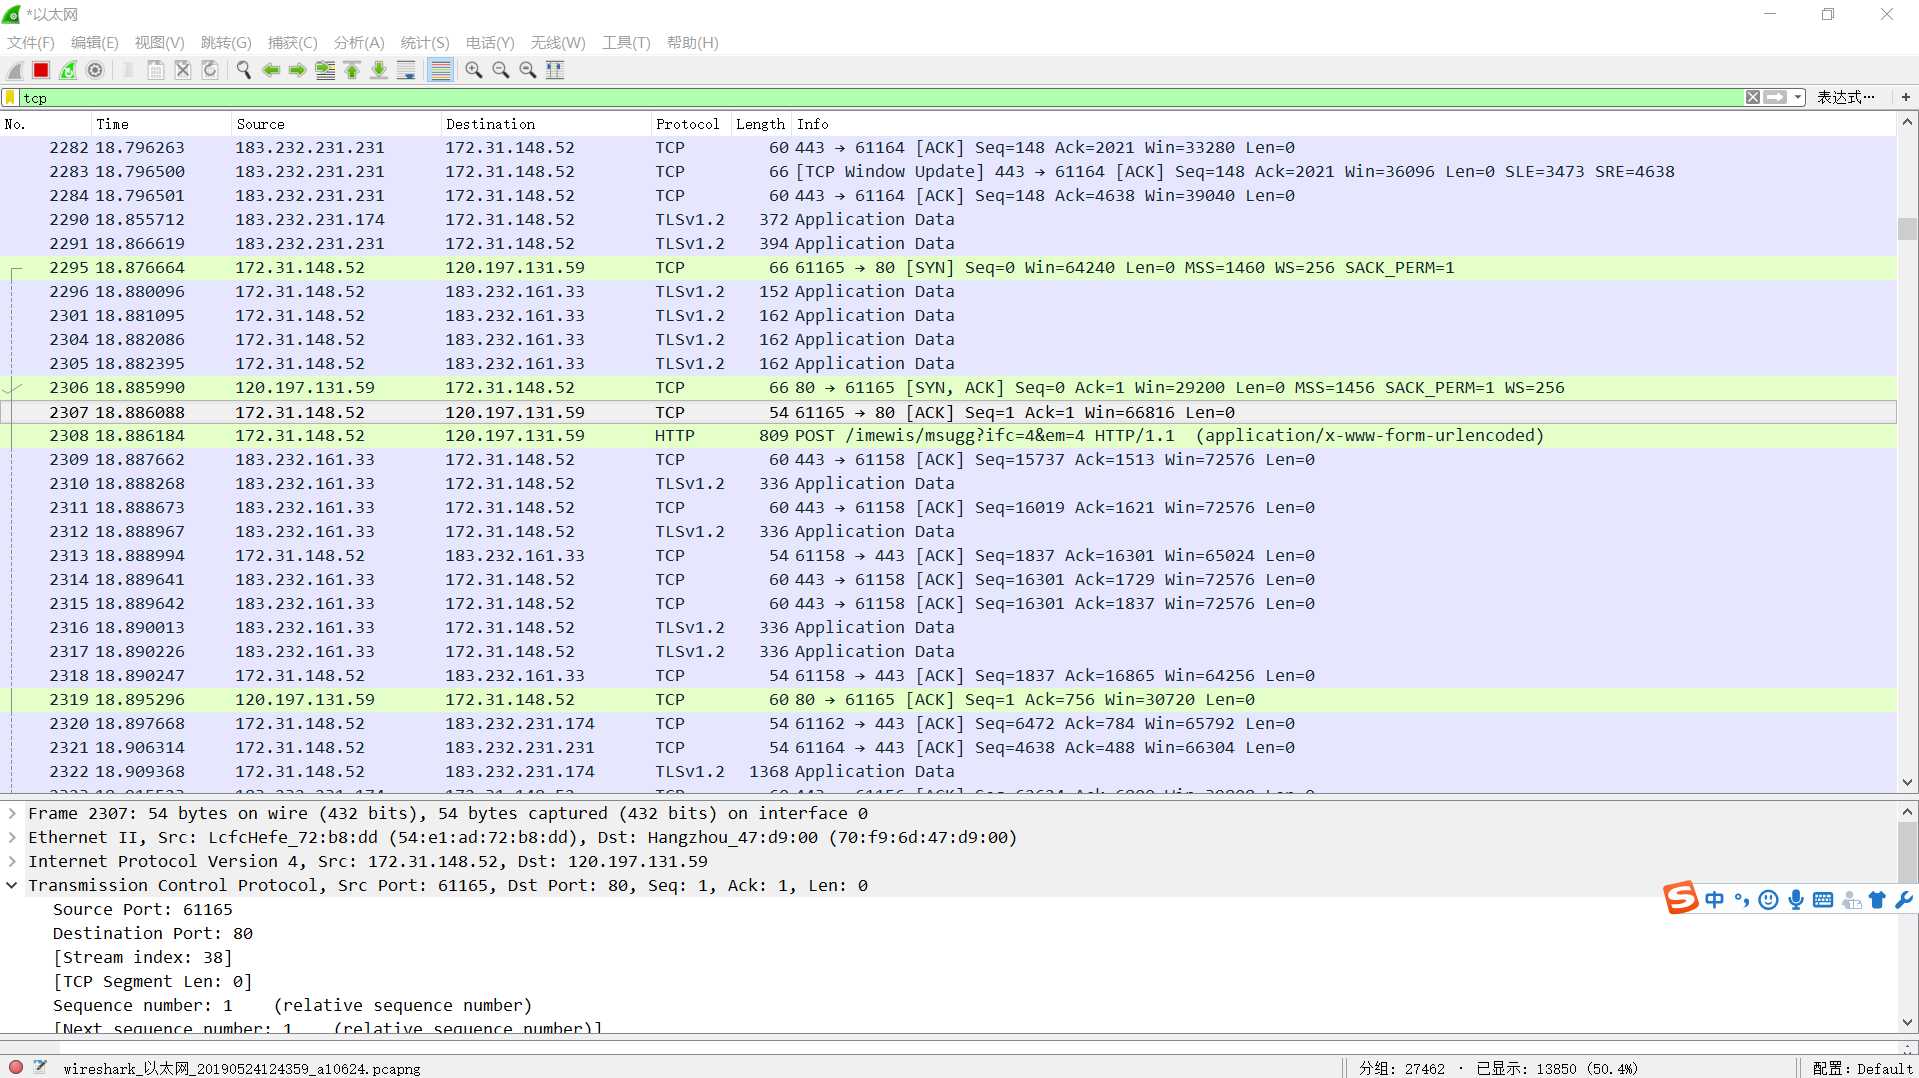Expand the Ethernet II details row
The image size is (1919, 1078).
pos(12,837)
